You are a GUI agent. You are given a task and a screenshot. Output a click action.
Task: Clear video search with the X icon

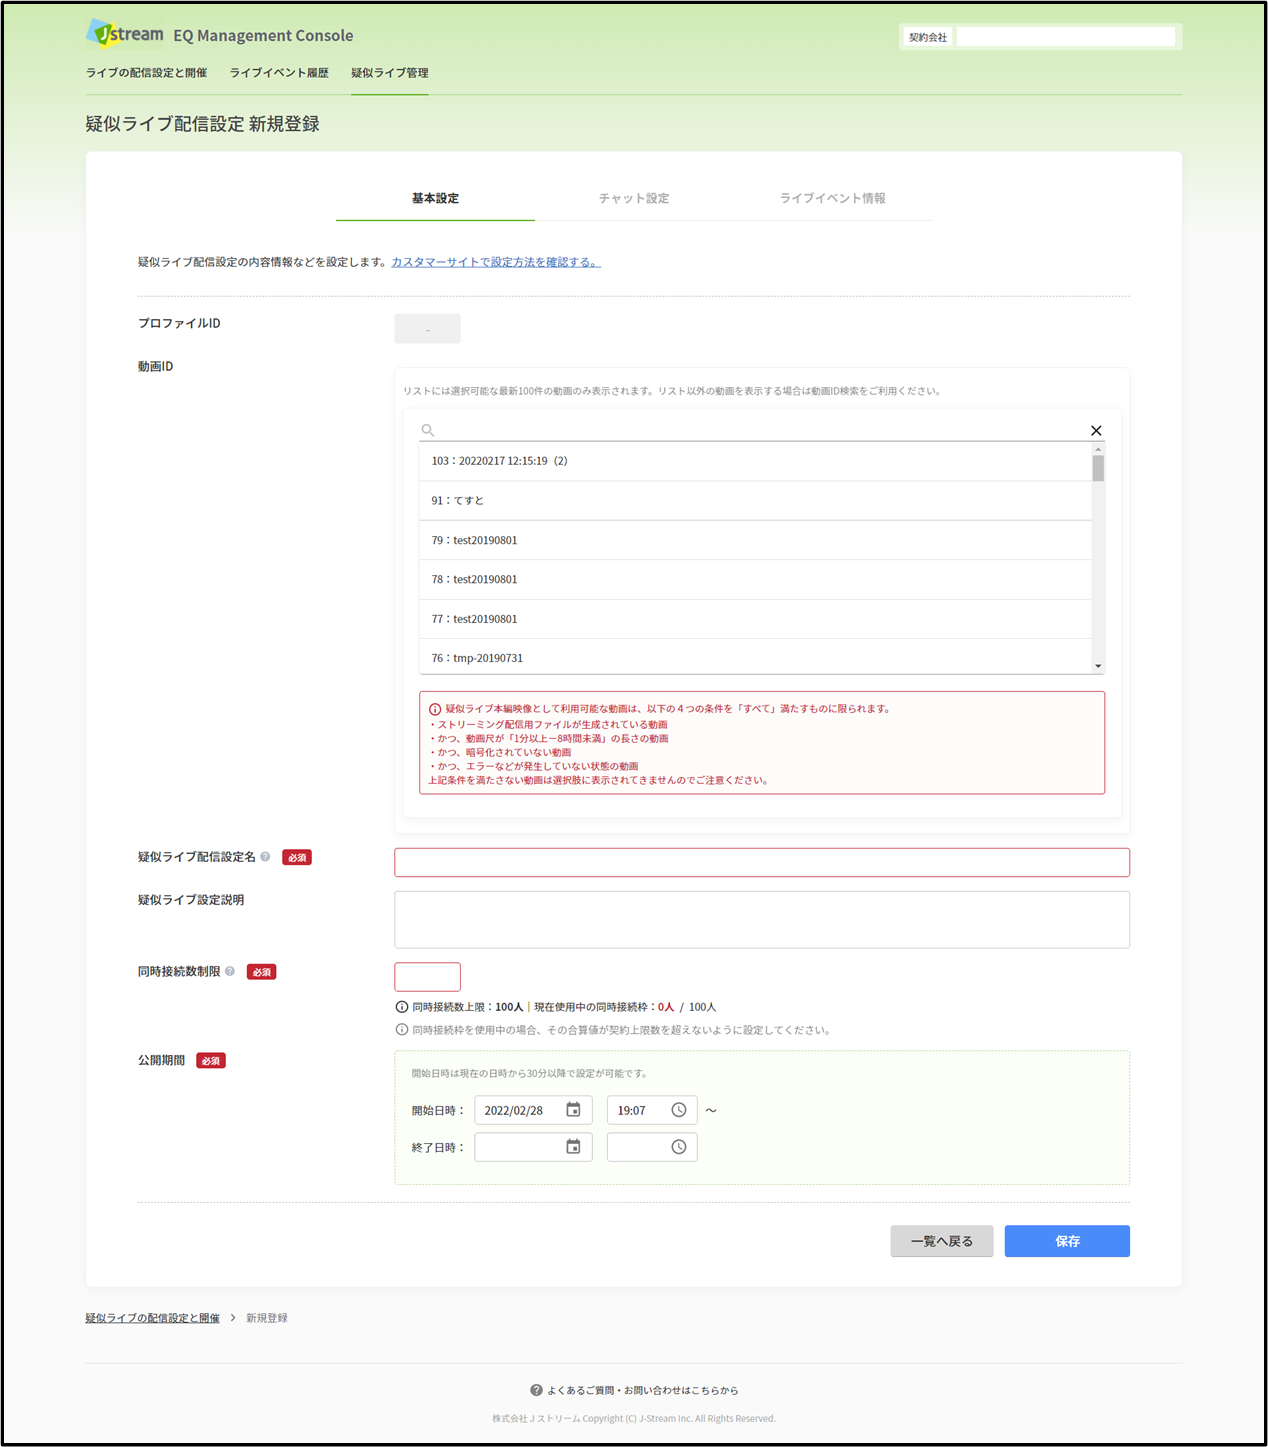(x=1096, y=430)
